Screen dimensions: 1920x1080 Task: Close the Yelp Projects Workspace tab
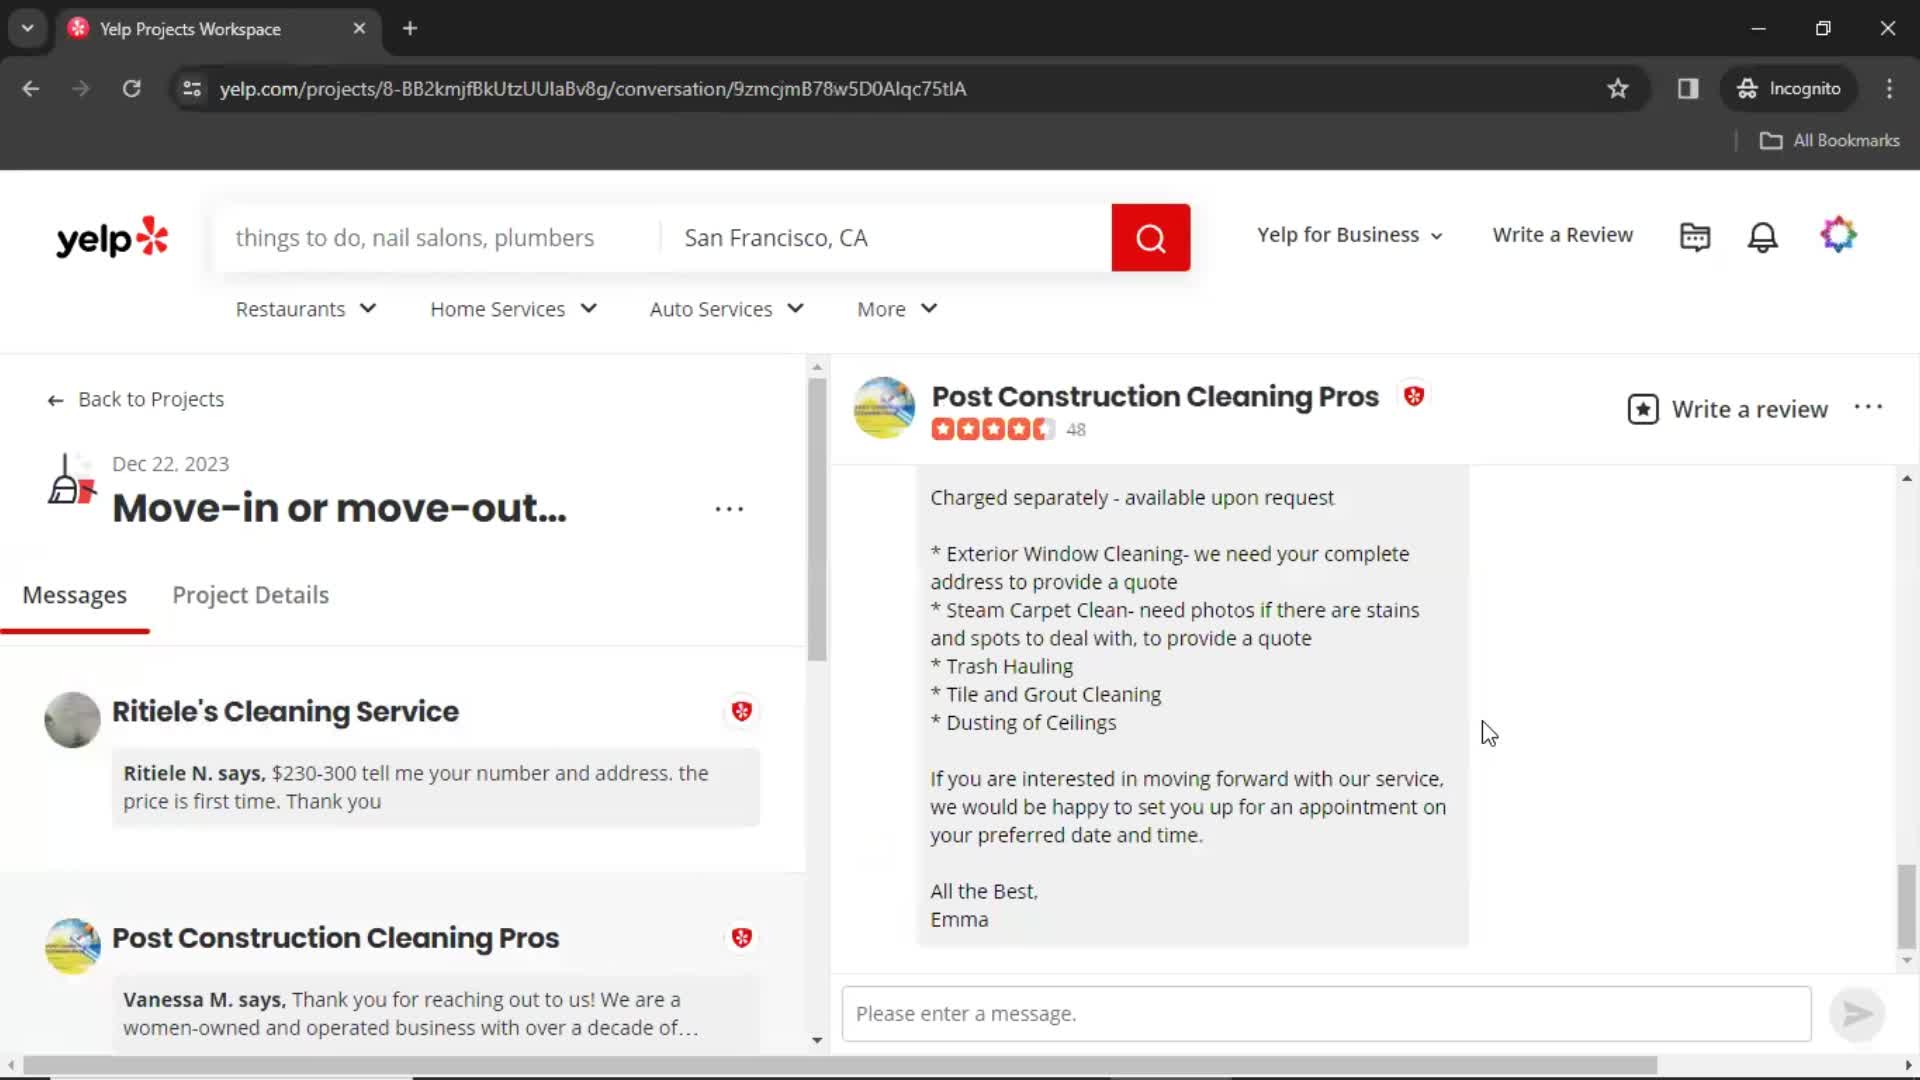(359, 29)
